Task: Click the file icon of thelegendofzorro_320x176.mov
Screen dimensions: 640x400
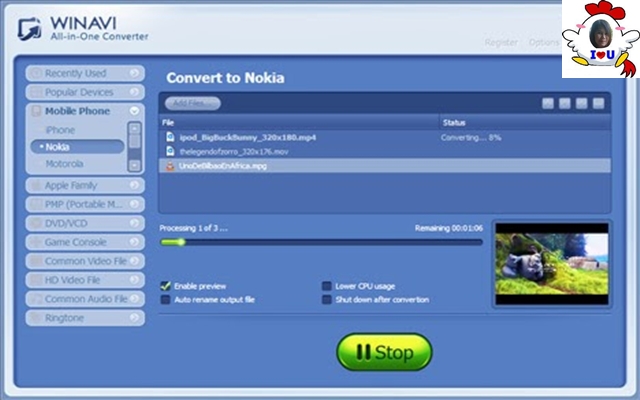Action: click(x=170, y=151)
